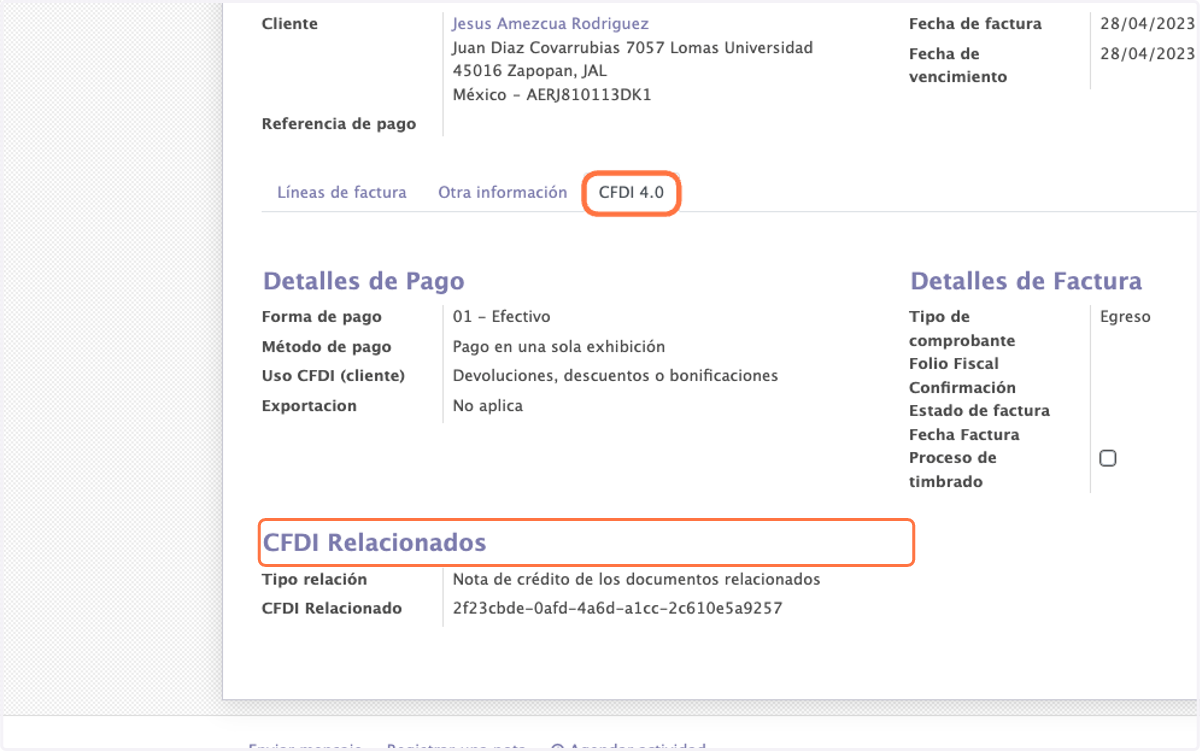Click Tipo de comprobante value Egreso
1200x751 pixels.
click(1125, 317)
